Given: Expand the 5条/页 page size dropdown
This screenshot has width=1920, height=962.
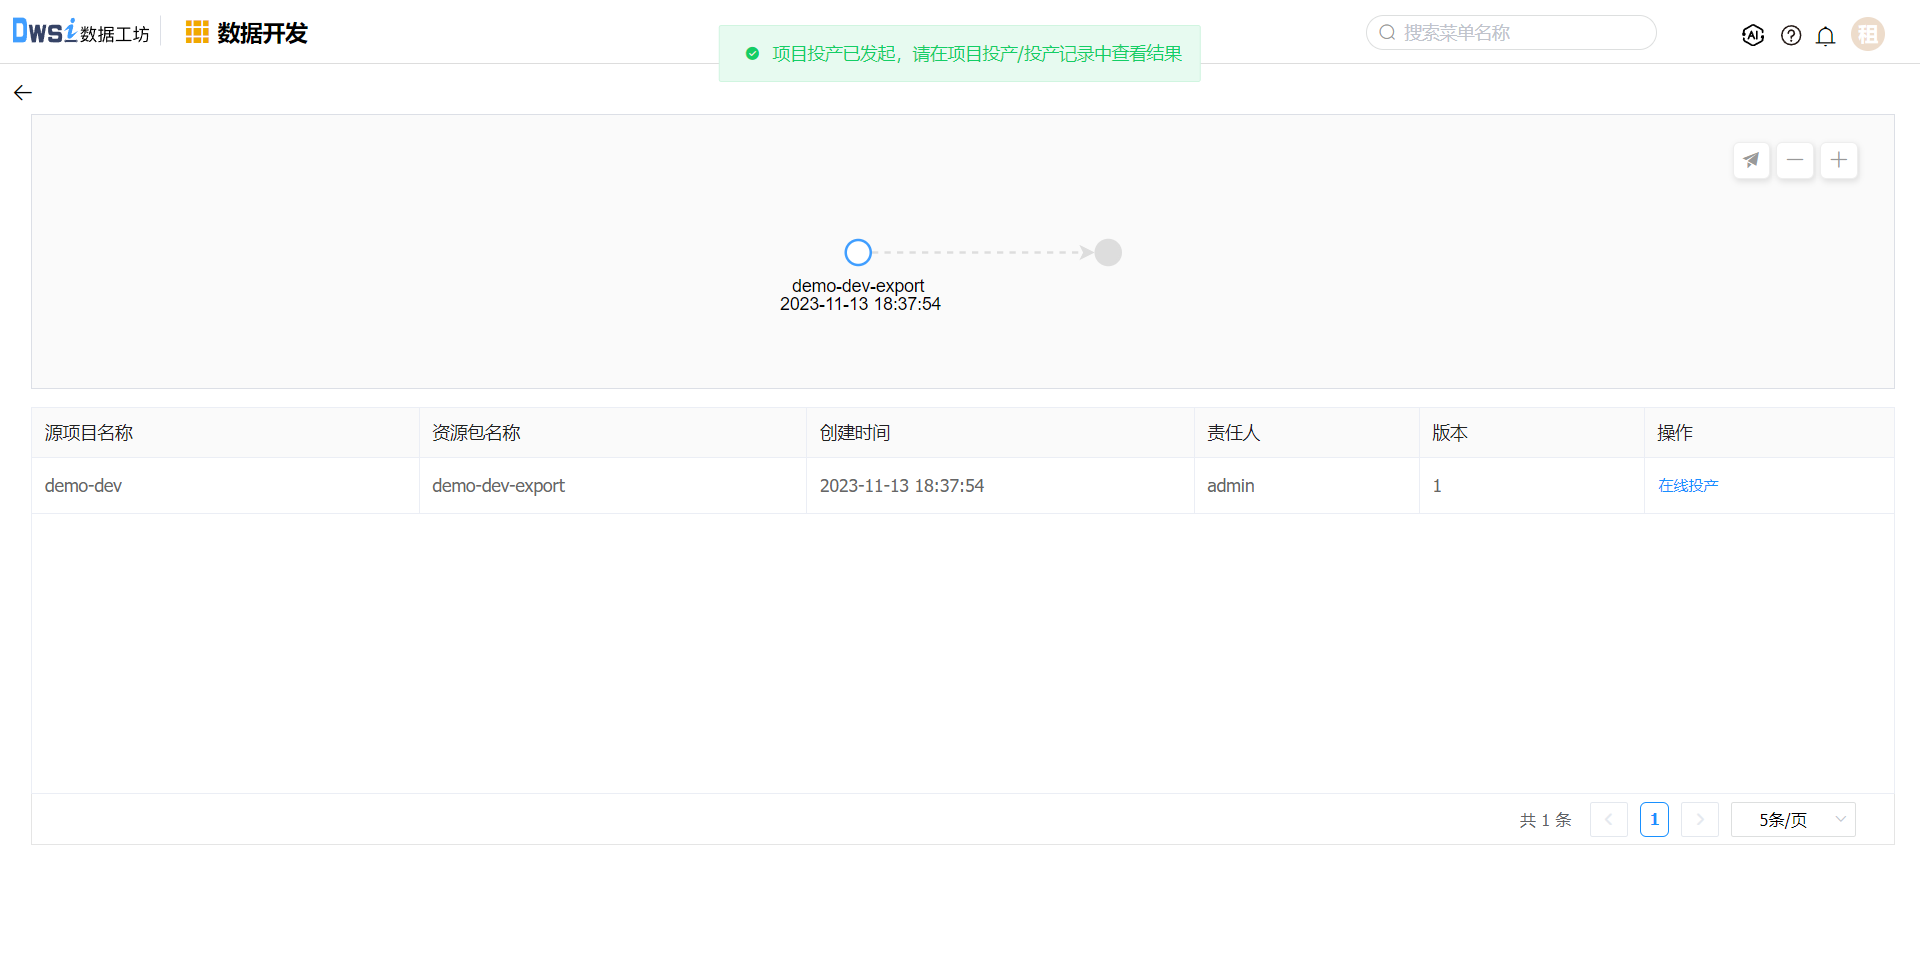Looking at the screenshot, I should click(x=1792, y=820).
